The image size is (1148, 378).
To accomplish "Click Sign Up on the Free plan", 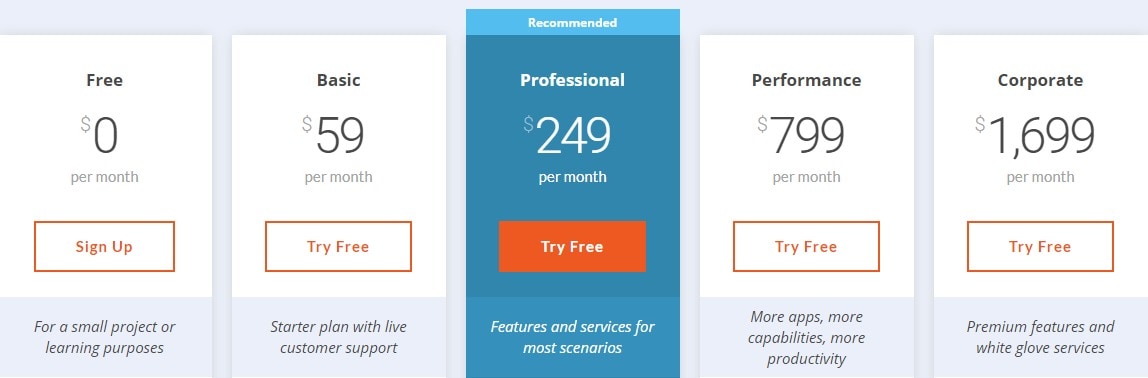I will point(104,247).
